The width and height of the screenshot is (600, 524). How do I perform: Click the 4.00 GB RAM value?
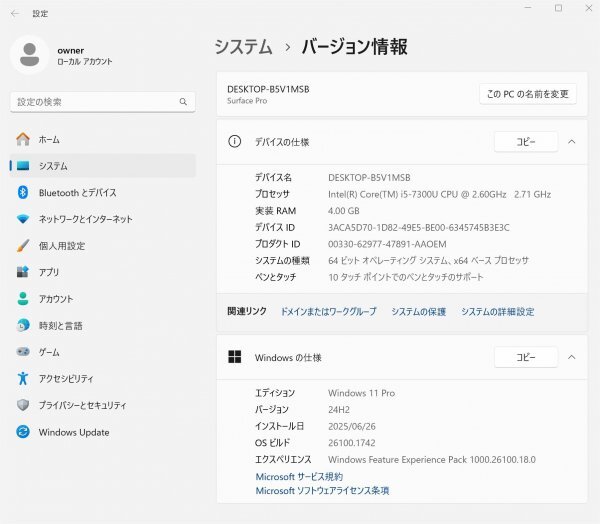tap(344, 211)
